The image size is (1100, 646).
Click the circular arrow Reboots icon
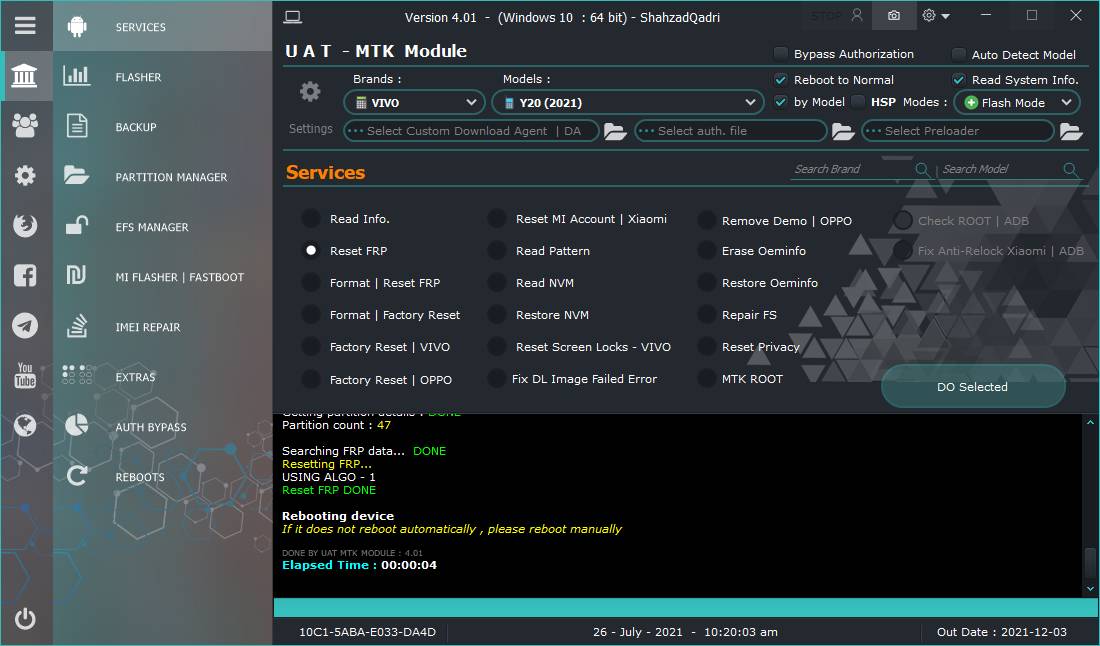click(x=76, y=476)
